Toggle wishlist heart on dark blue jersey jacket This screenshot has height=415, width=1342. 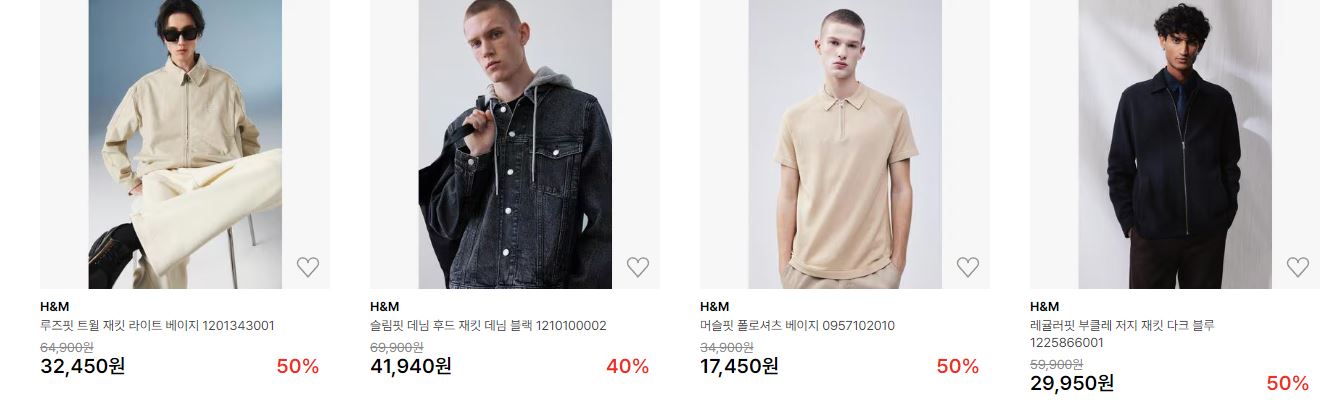coord(1298,267)
